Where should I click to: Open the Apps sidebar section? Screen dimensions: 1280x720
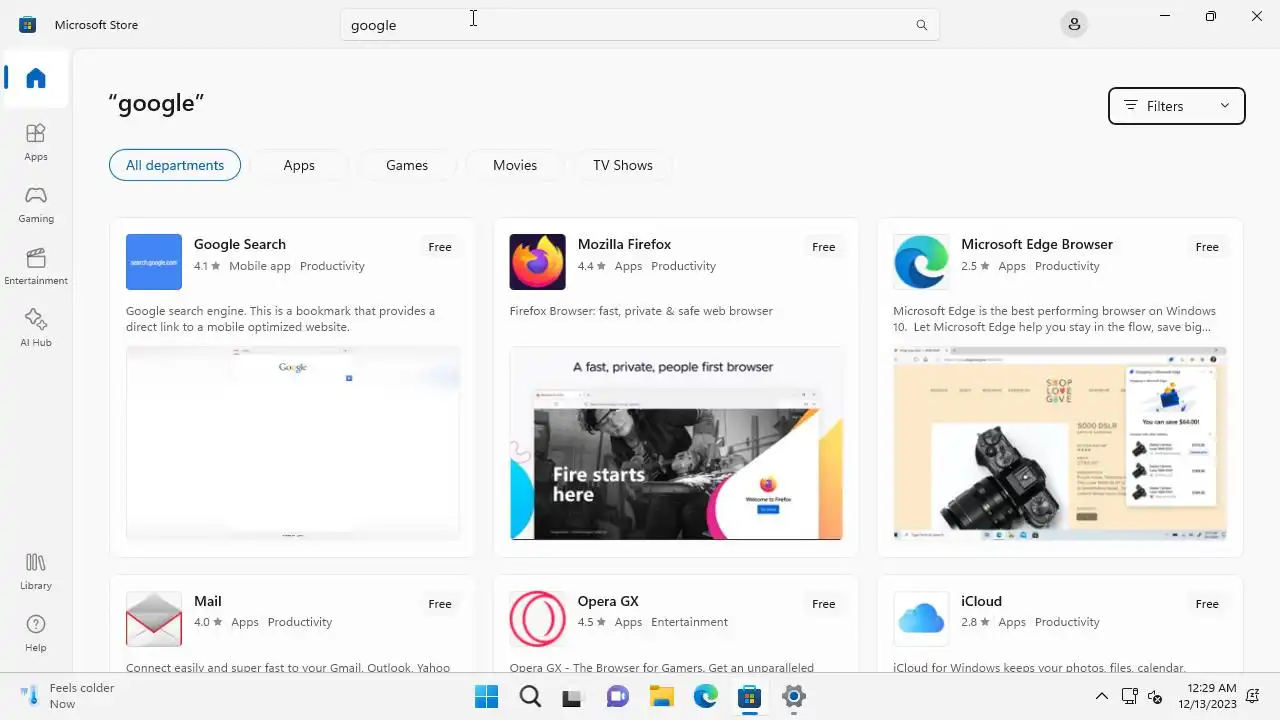36,142
